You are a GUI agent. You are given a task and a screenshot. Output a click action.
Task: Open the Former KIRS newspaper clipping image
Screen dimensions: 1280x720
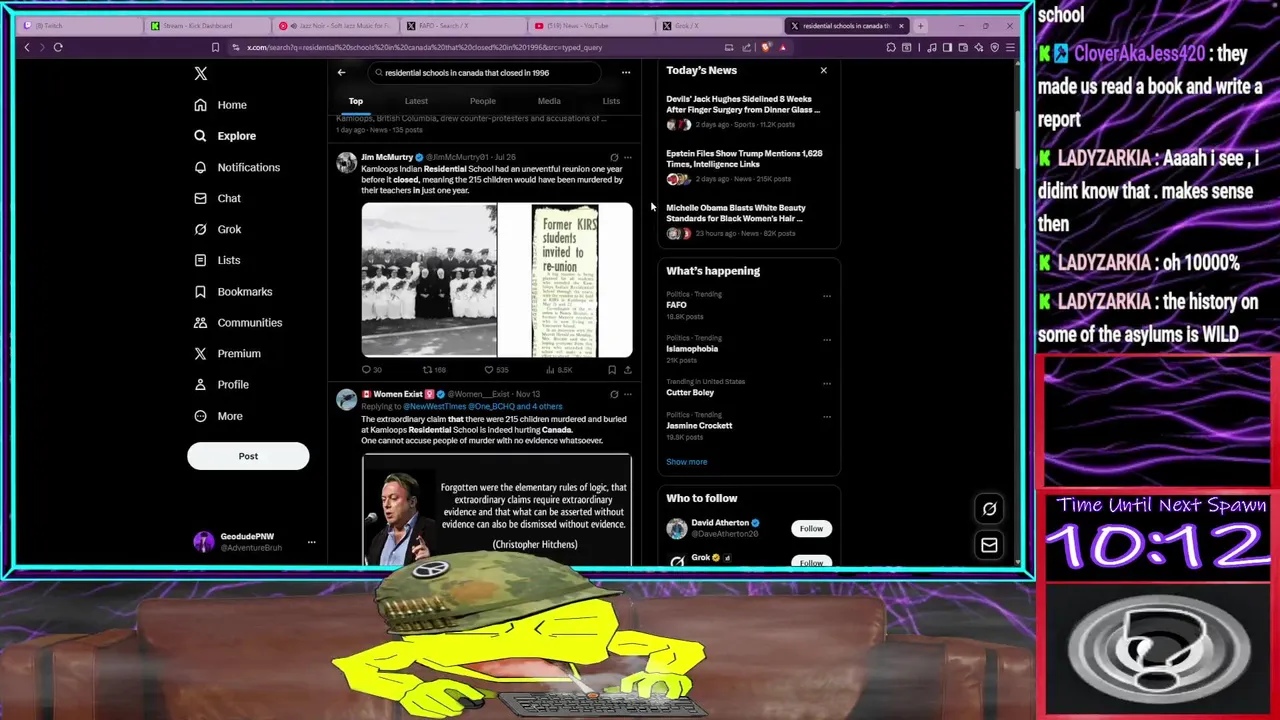pyautogui.click(x=566, y=280)
